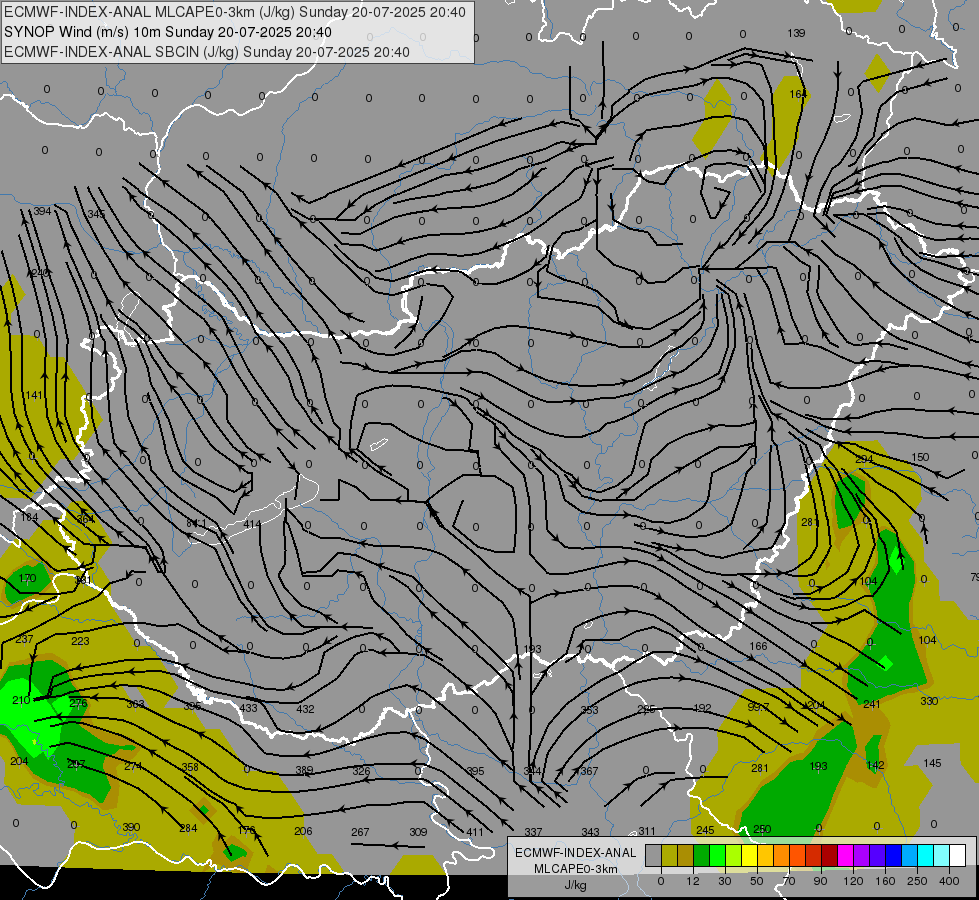Click legend tick label 70
Viewport: 979px width, 900px height.
point(789,881)
